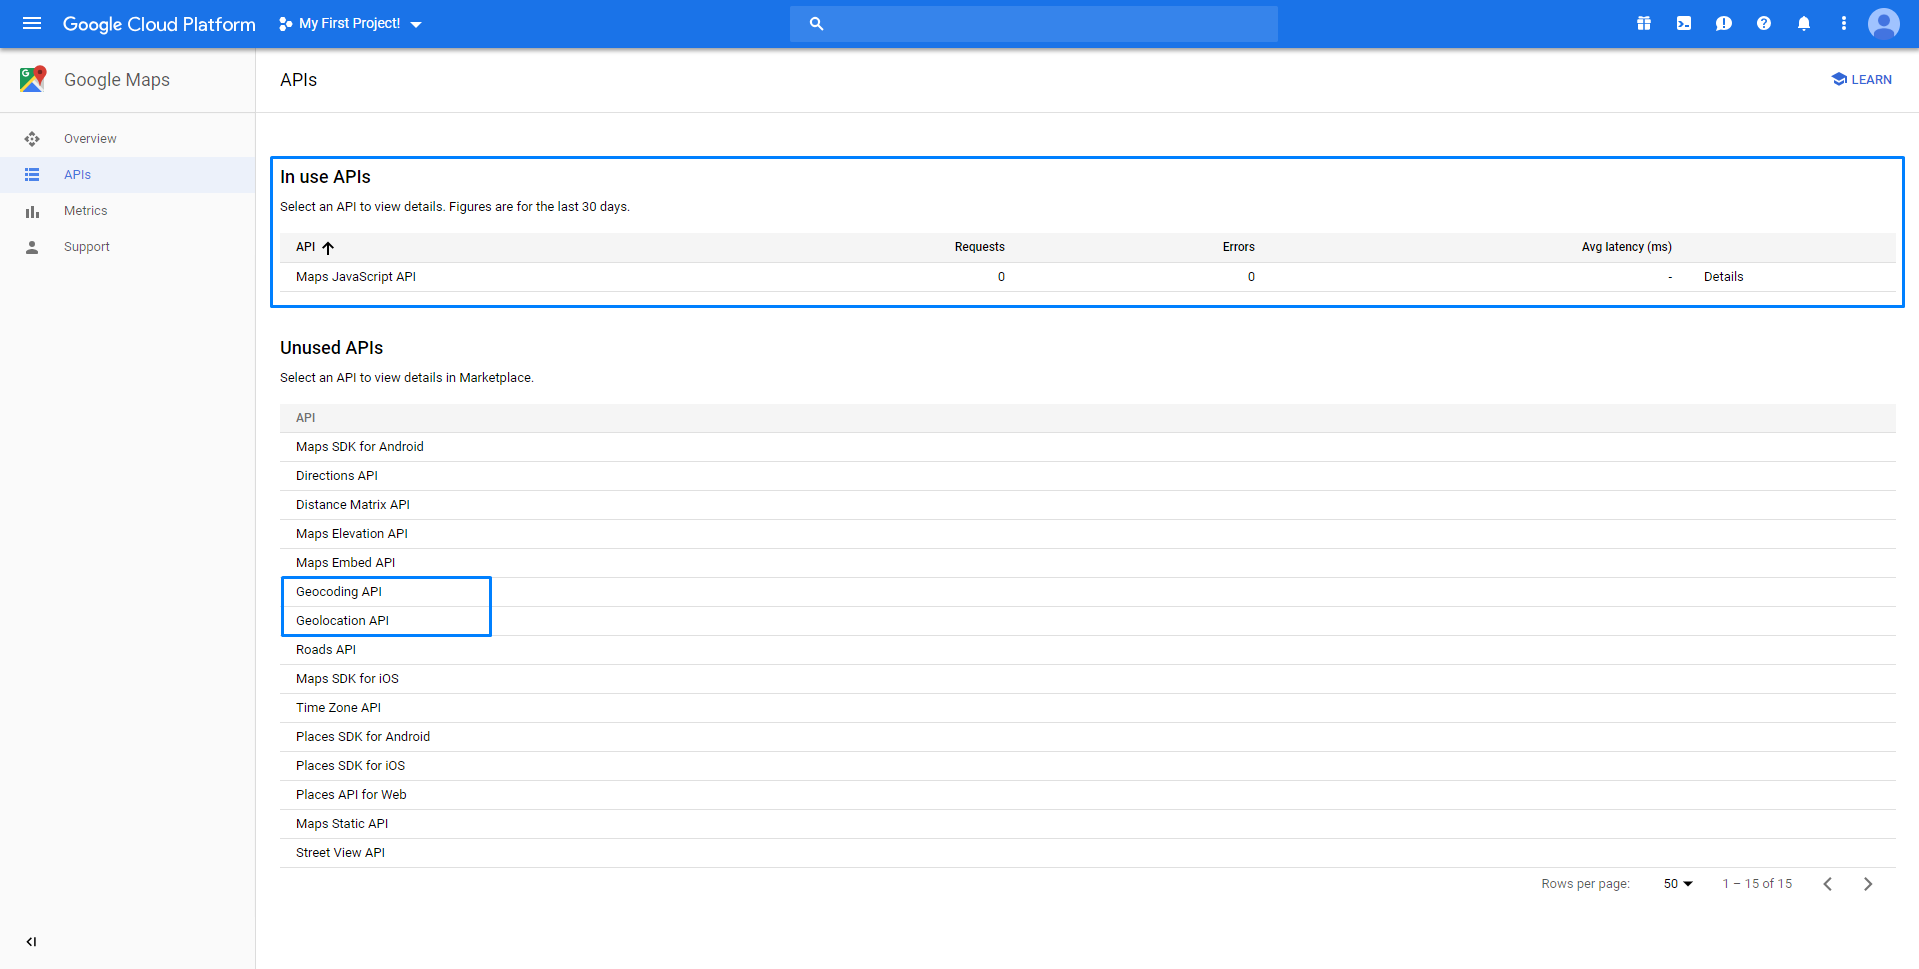Open the My First Project! selector dropdown
Image resolution: width=1919 pixels, height=969 pixels.
point(350,23)
